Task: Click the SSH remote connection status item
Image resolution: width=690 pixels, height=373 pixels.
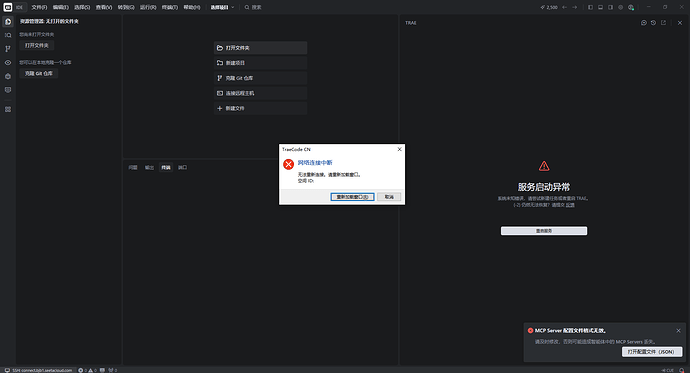Action: [x=38, y=370]
